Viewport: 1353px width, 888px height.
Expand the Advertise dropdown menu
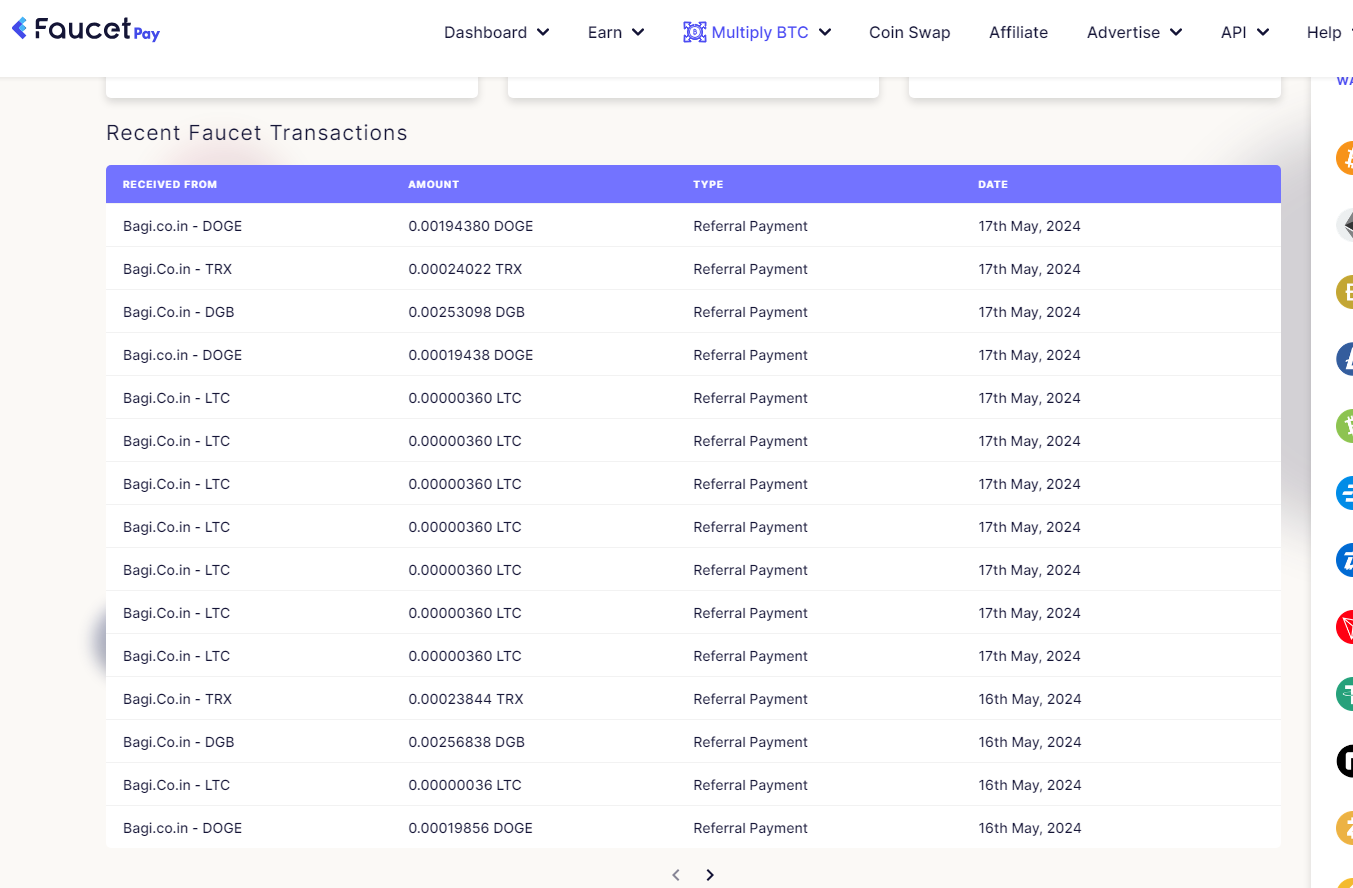click(1135, 32)
